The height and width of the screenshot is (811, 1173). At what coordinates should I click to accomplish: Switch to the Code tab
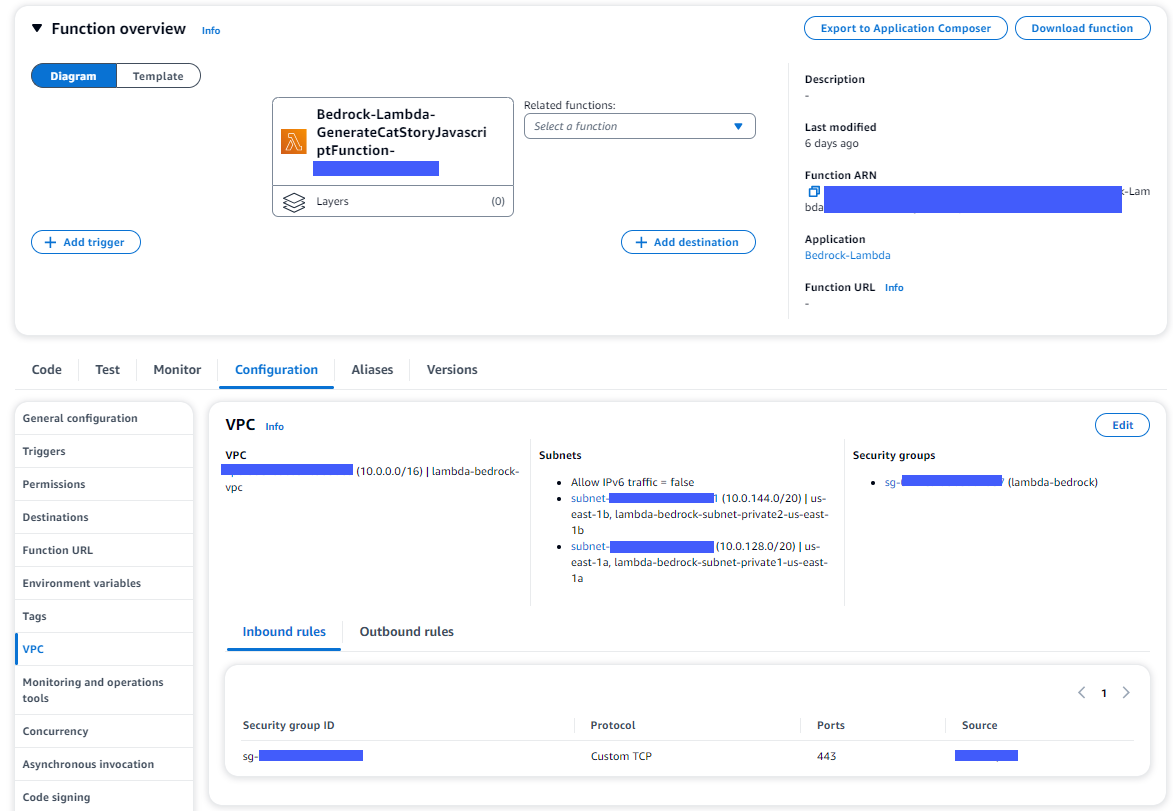tap(46, 370)
